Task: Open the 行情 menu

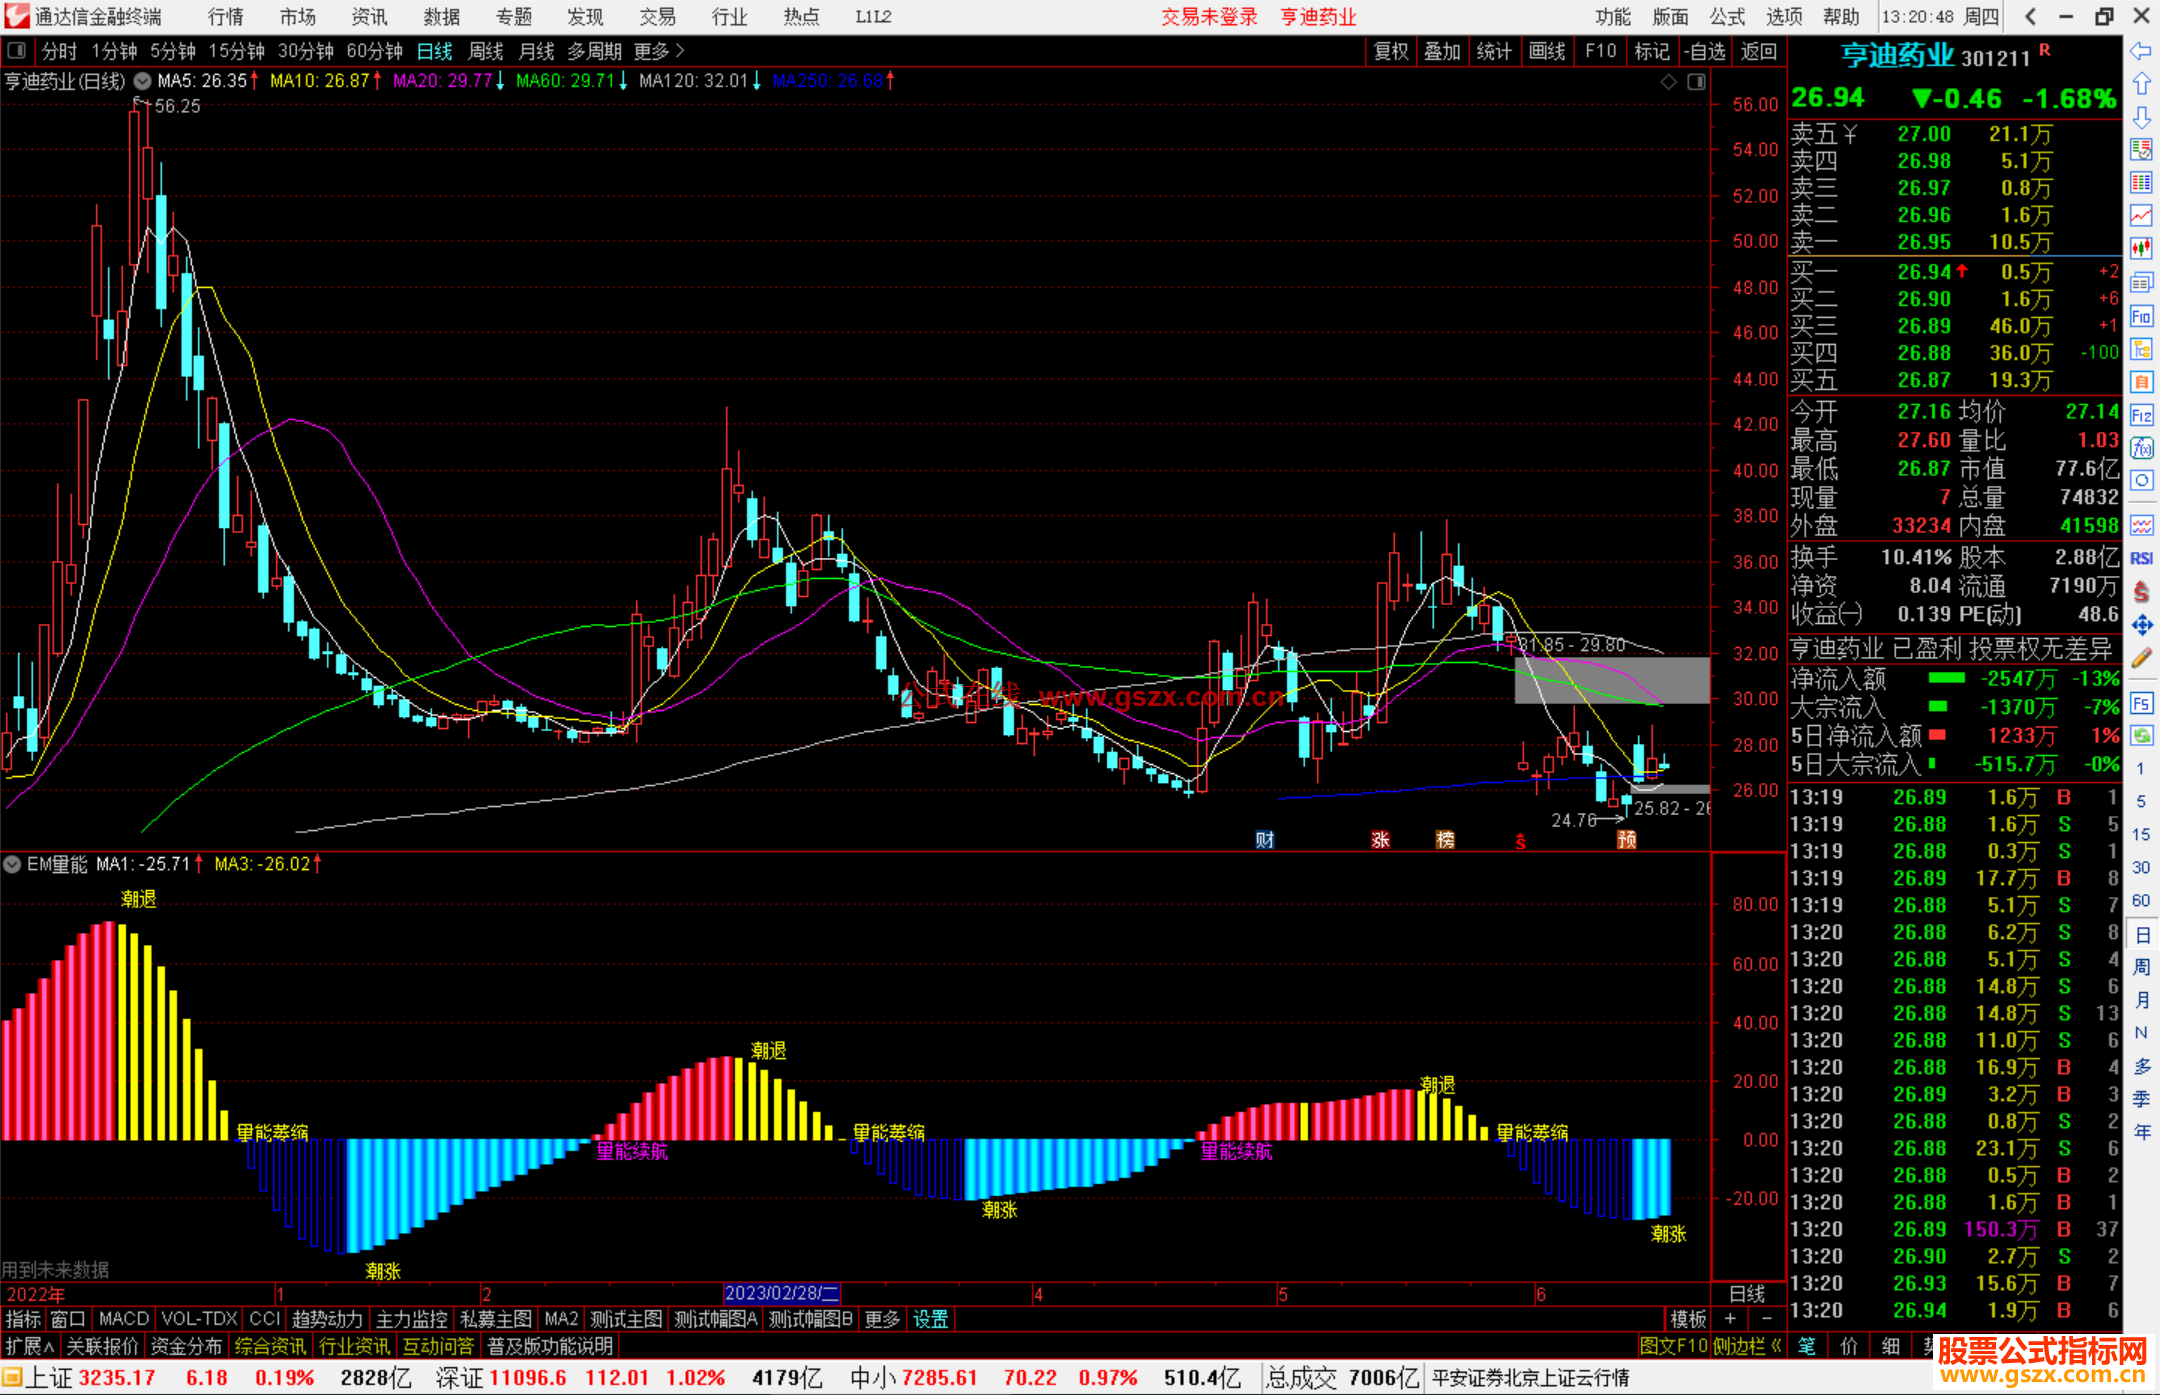Action: coord(225,17)
